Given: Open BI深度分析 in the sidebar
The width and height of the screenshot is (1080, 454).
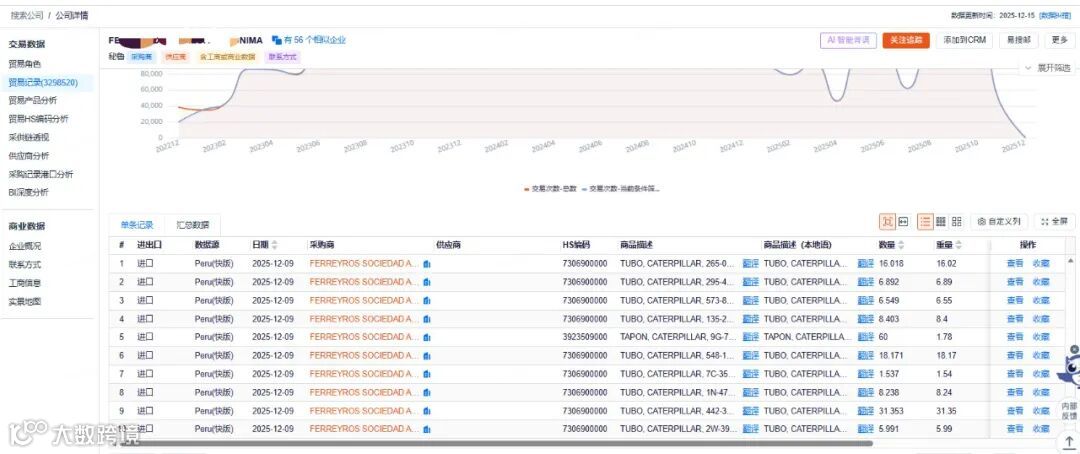Looking at the screenshot, I should coord(28,192).
